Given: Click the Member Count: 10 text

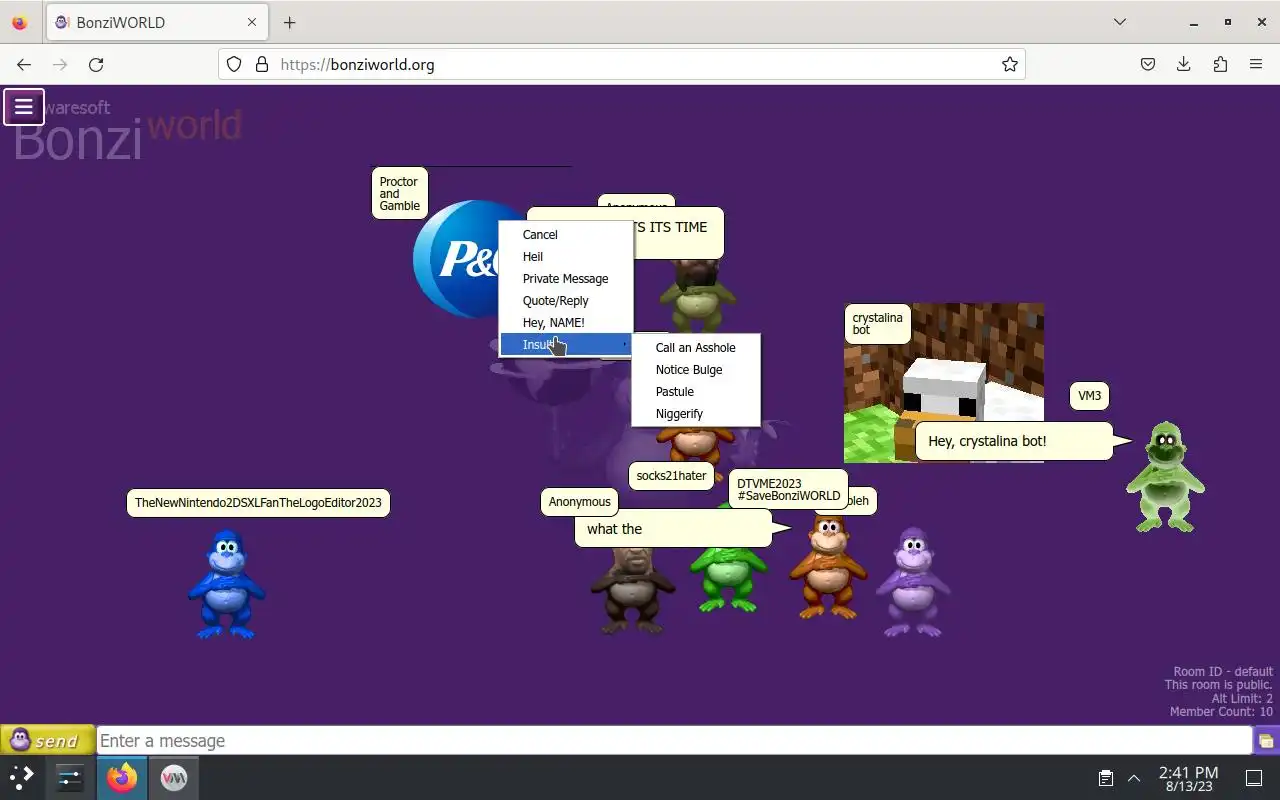Looking at the screenshot, I should (1221, 712).
